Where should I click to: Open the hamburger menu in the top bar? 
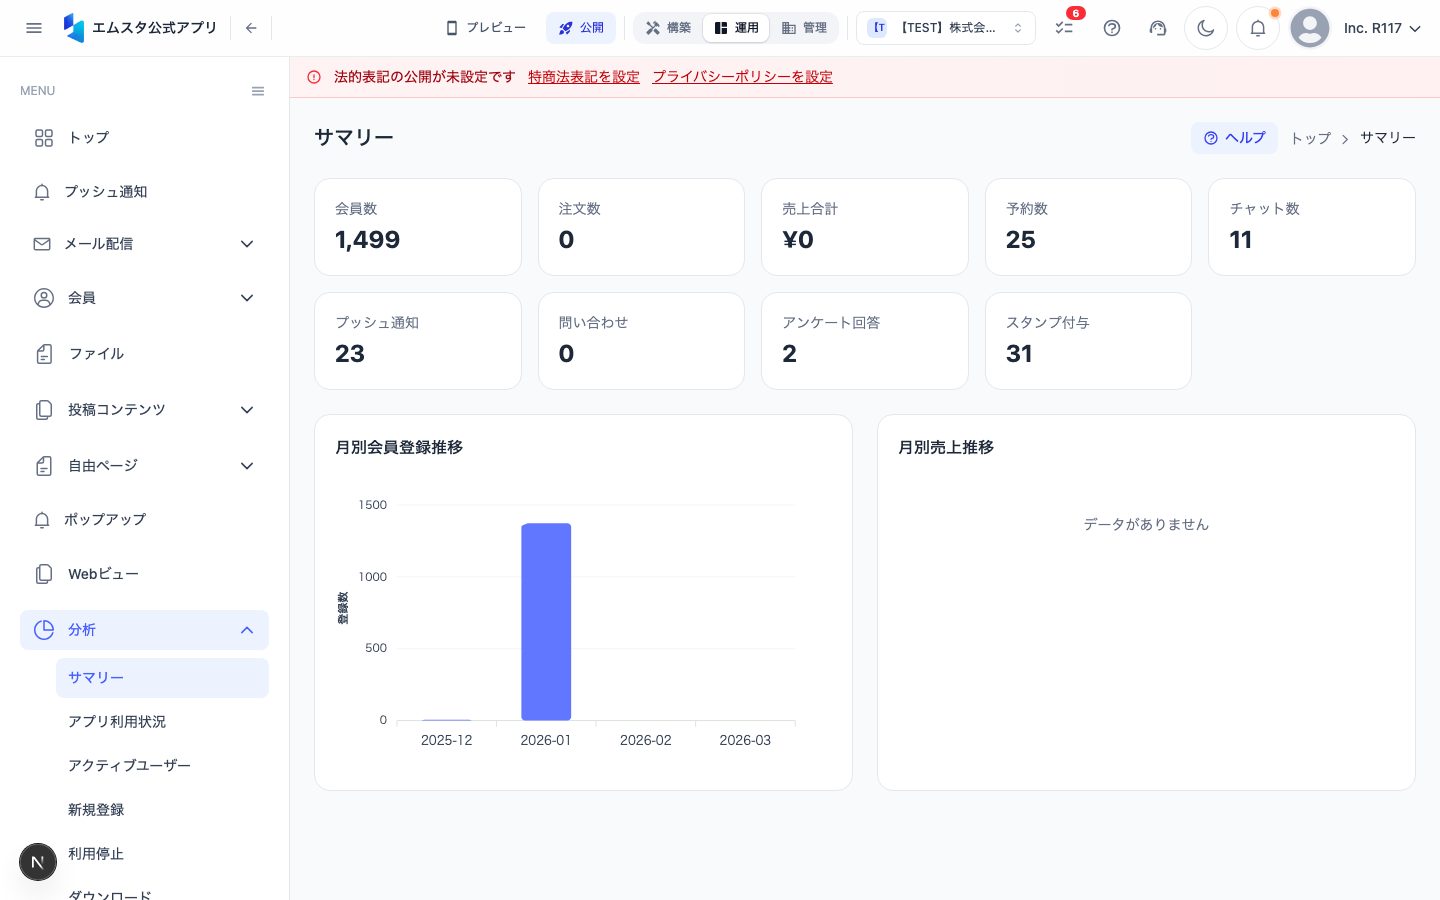(34, 28)
